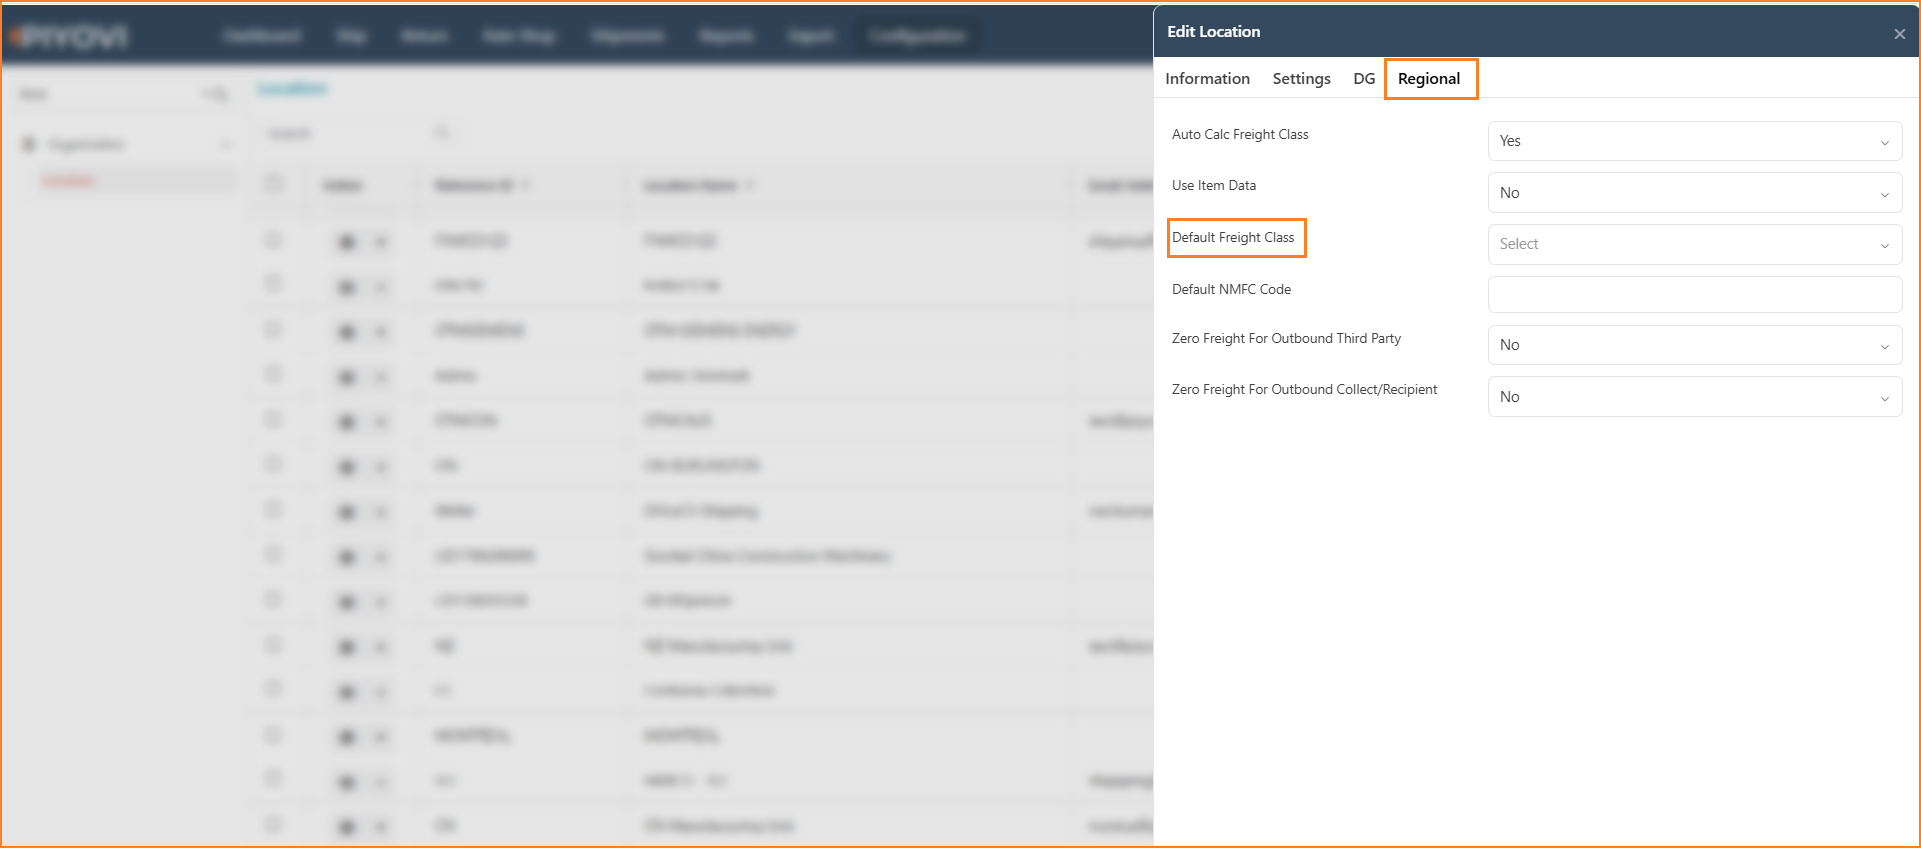Switch to the Information tab
Image resolution: width=1921 pixels, height=848 pixels.
click(x=1207, y=78)
